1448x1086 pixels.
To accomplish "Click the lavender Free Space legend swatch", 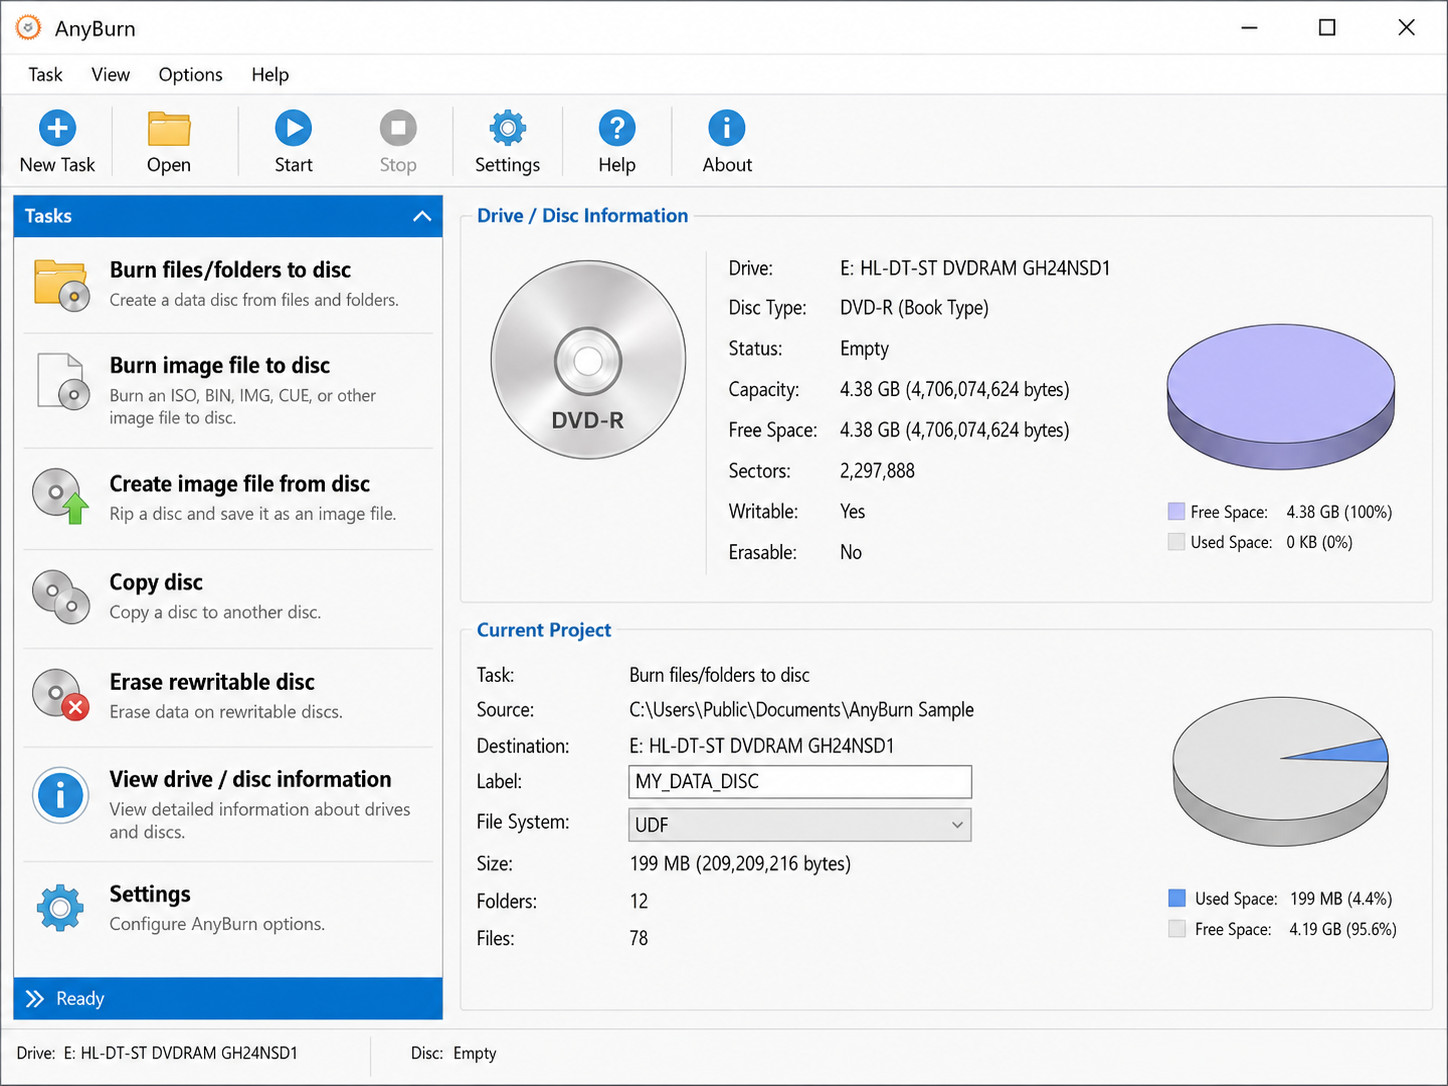I will (1176, 512).
